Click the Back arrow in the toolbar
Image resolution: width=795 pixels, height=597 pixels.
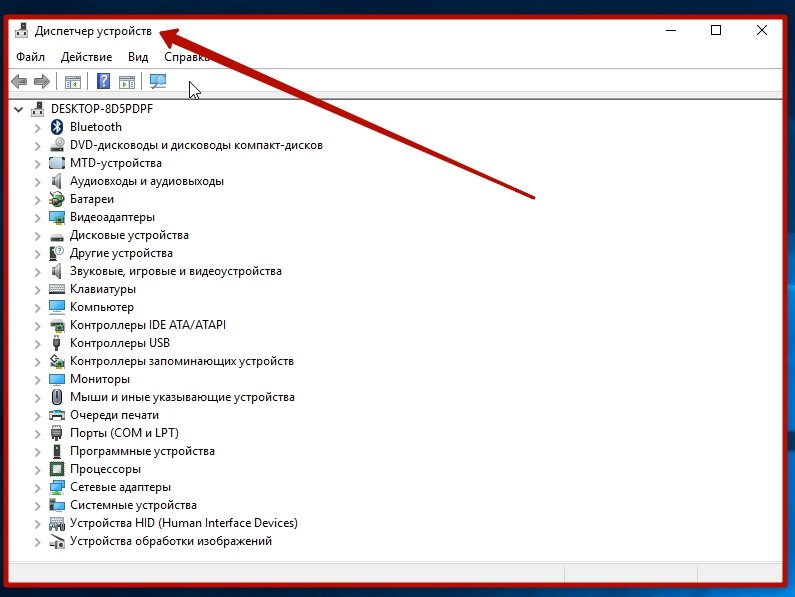[x=18, y=82]
